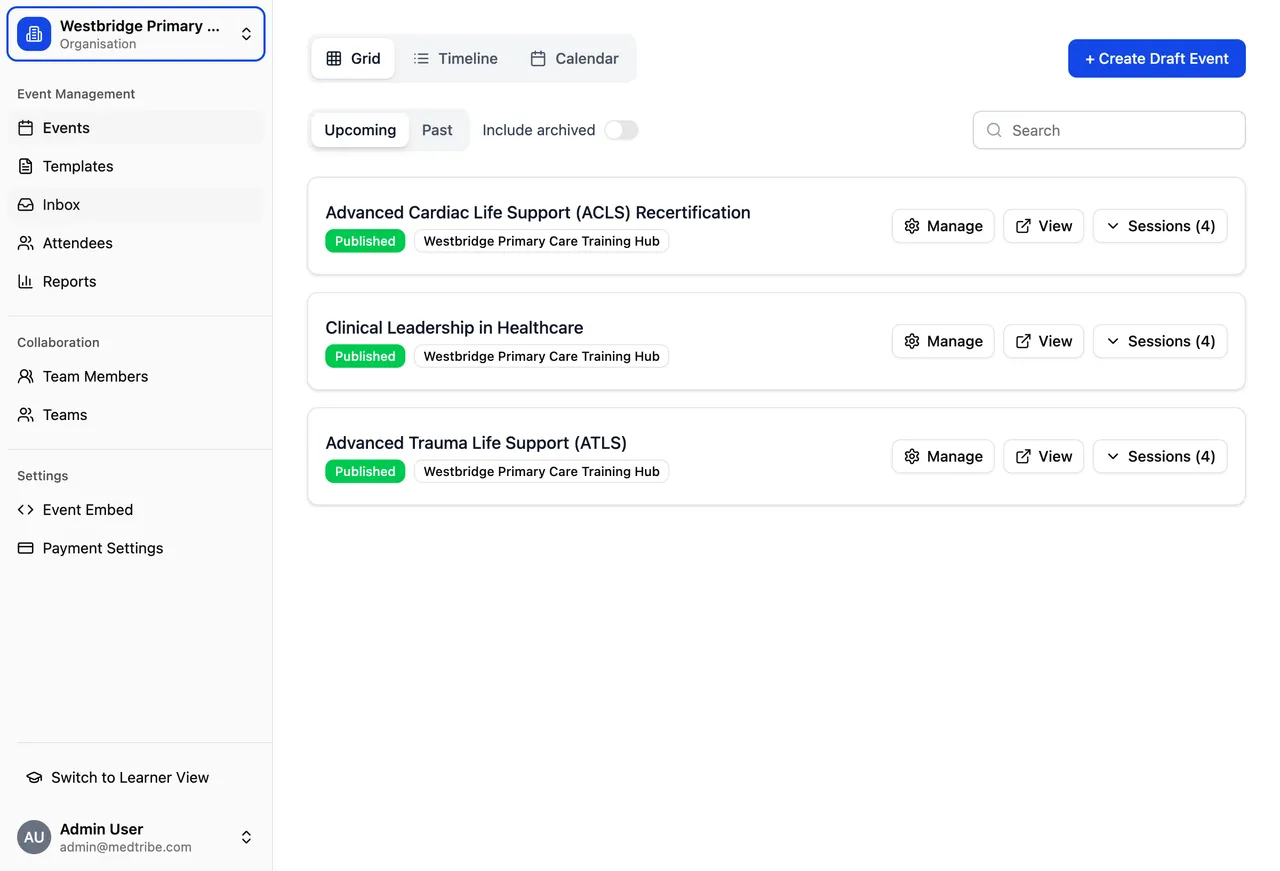Screen dimensions: 1280x871
Task: Toggle the Include archived switch
Action: pos(621,130)
